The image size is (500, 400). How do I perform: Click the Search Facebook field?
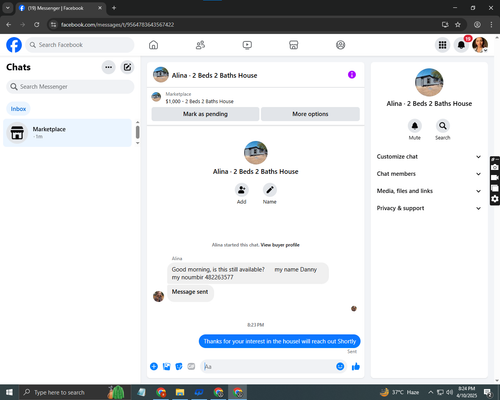point(80,45)
